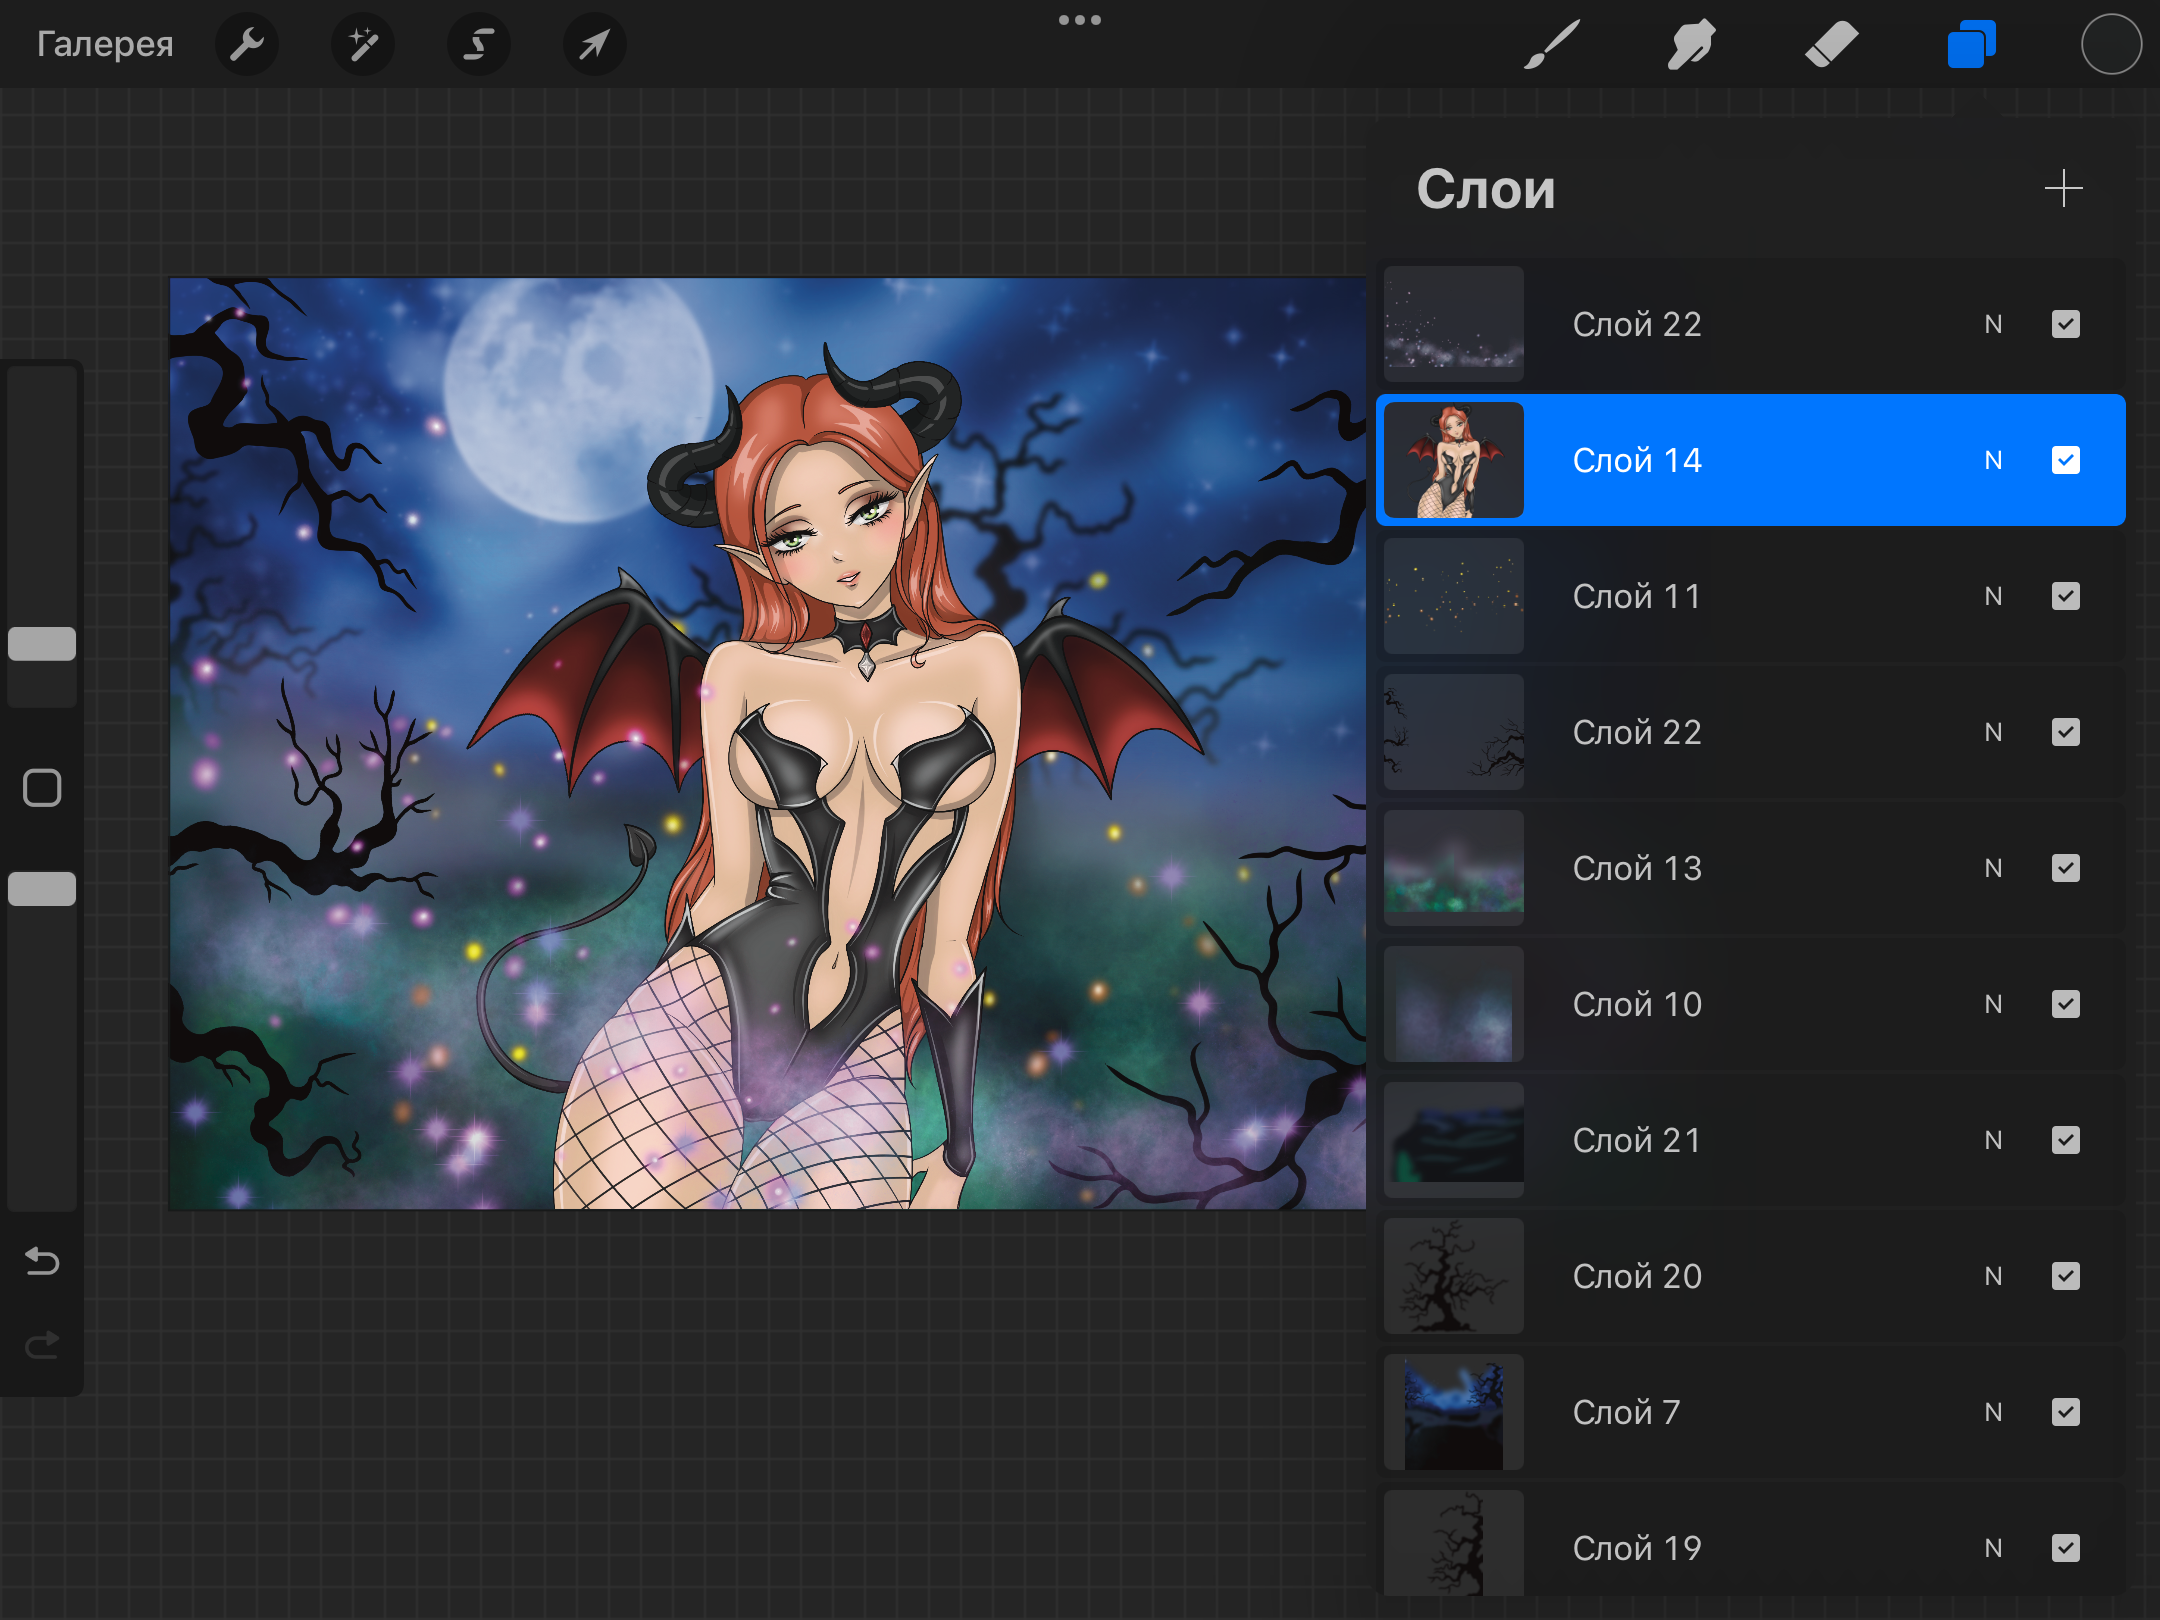Screen dimensions: 2160x1620
Task: Open the Actions wrench menu
Action: 246,44
